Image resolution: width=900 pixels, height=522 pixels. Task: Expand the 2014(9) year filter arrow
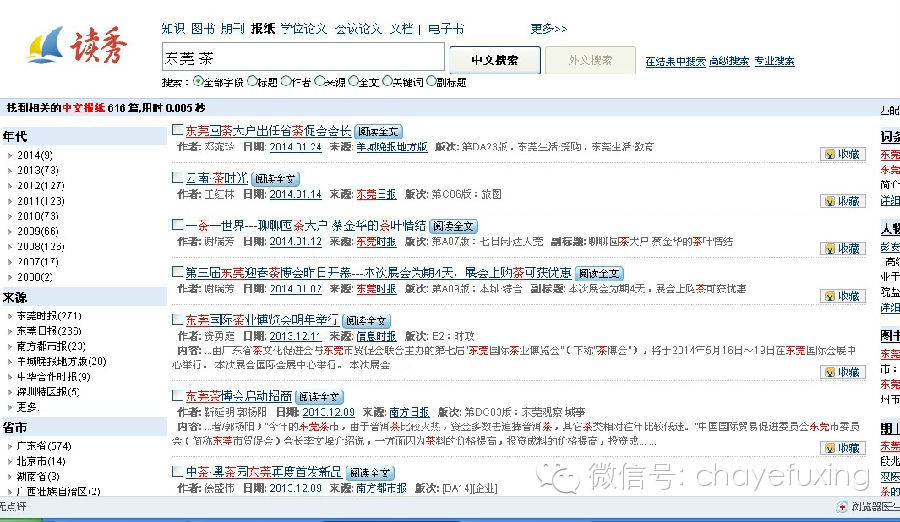click(x=10, y=156)
